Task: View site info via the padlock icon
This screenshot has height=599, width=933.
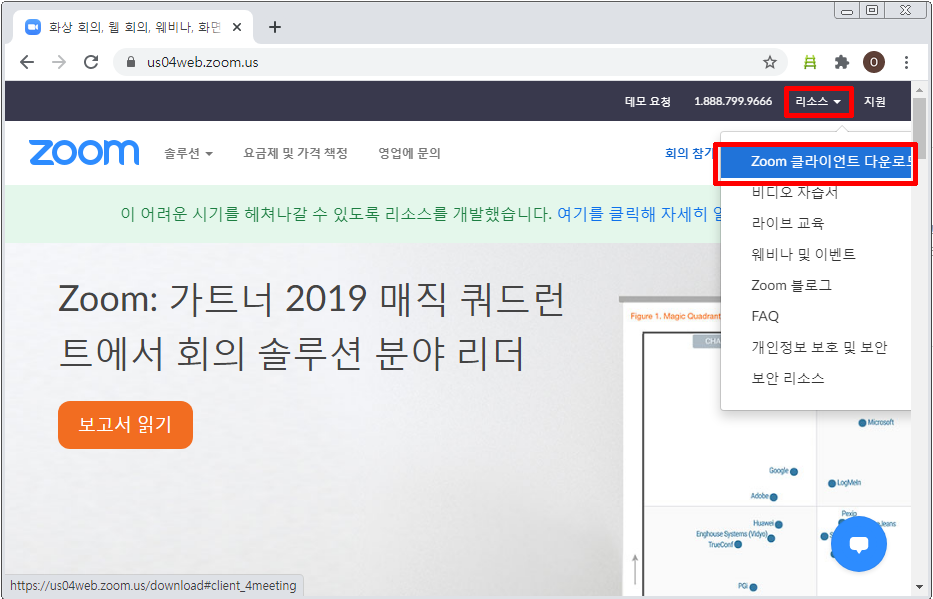Action: coord(132,62)
